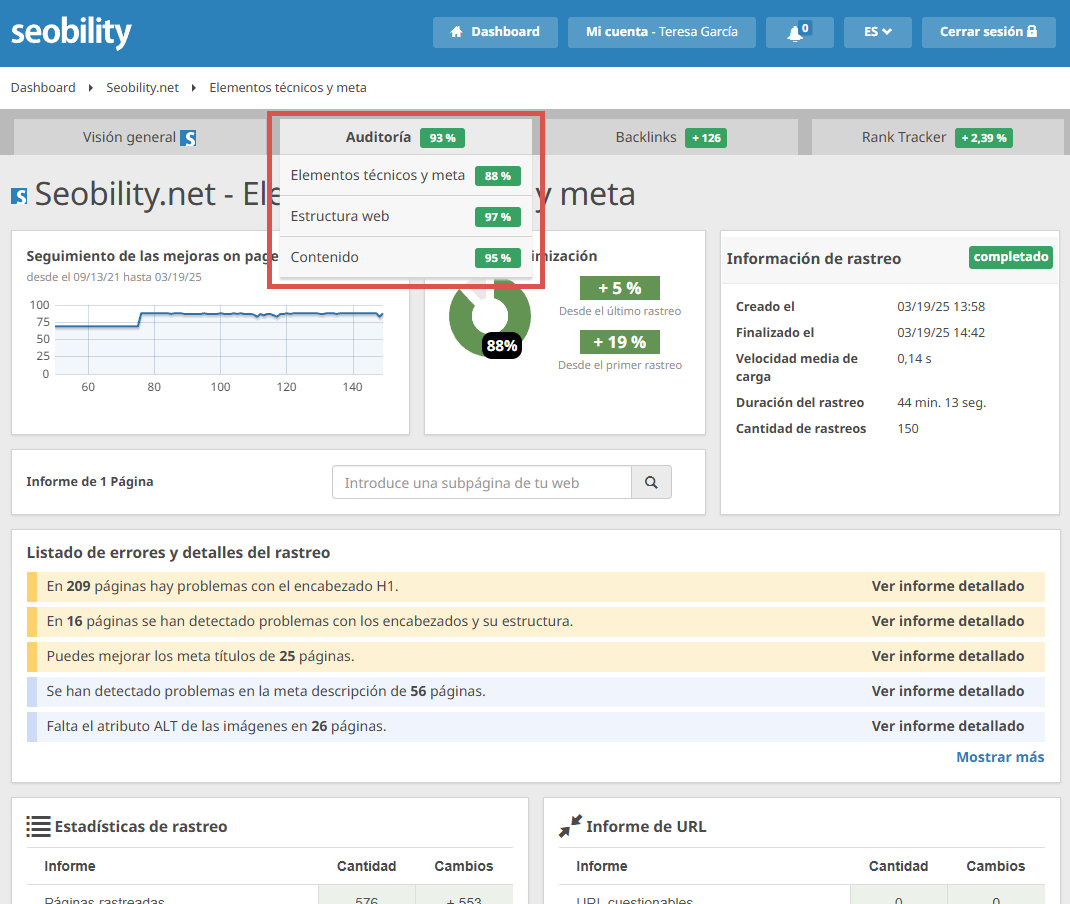Open detailed report for meta descripción problems

[948, 691]
